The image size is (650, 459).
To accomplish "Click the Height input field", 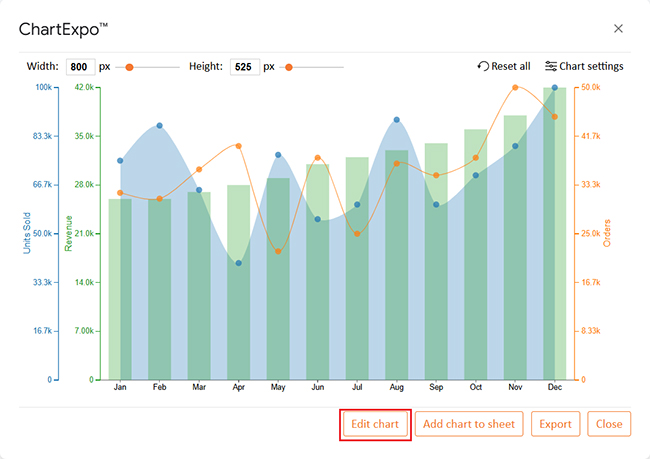I will (244, 67).
